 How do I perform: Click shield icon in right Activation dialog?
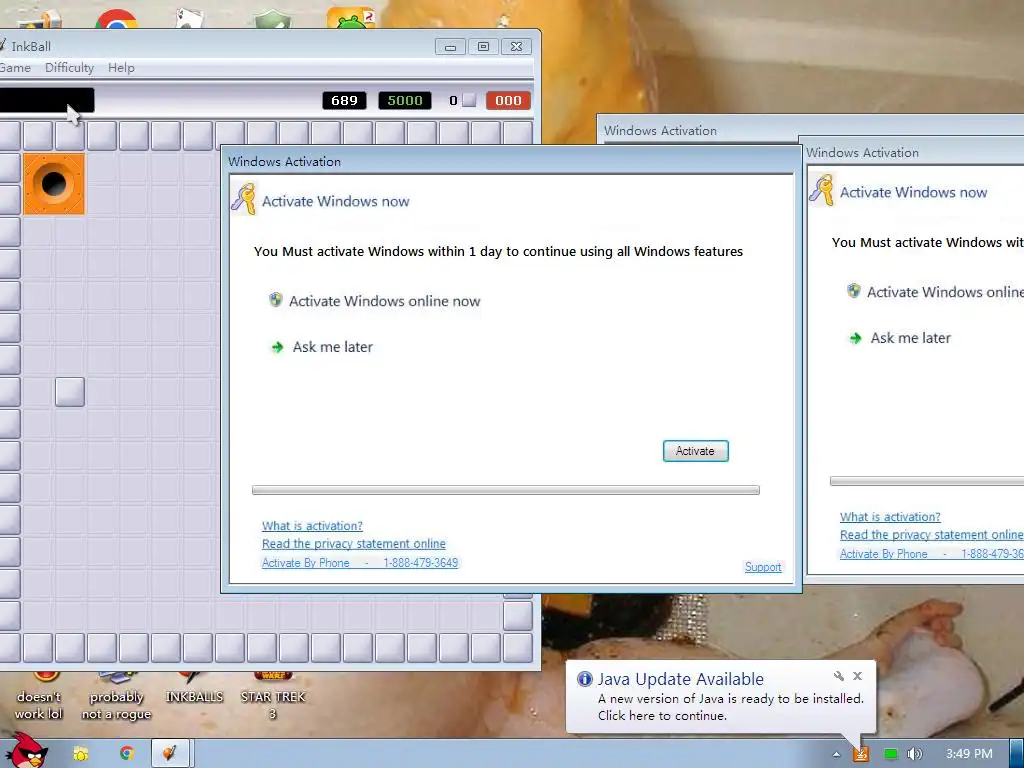pos(854,291)
